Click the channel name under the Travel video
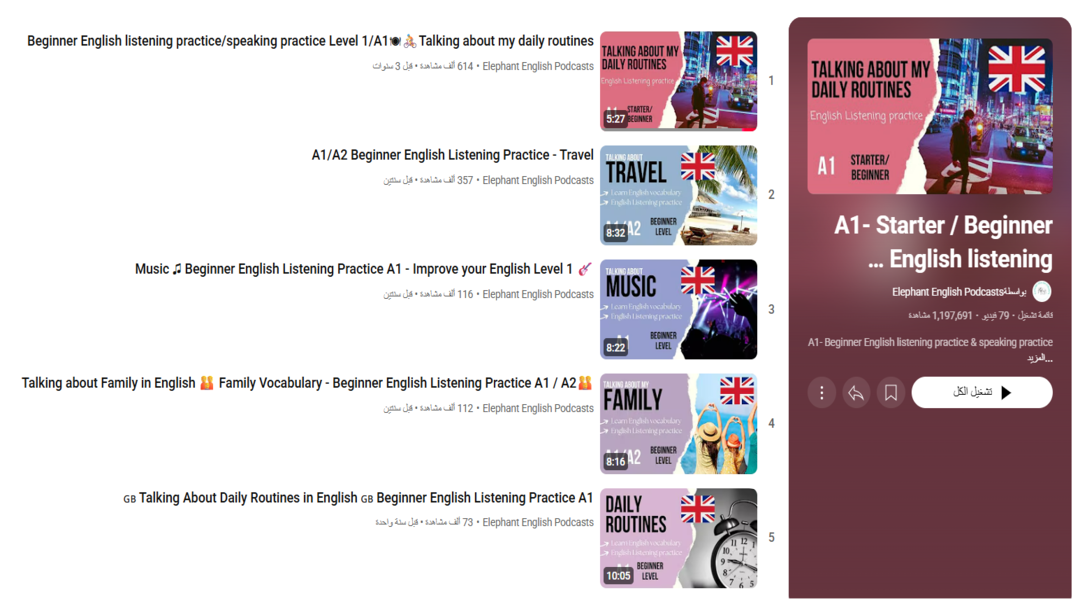The width and height of the screenshot is (1080, 600). click(538, 180)
